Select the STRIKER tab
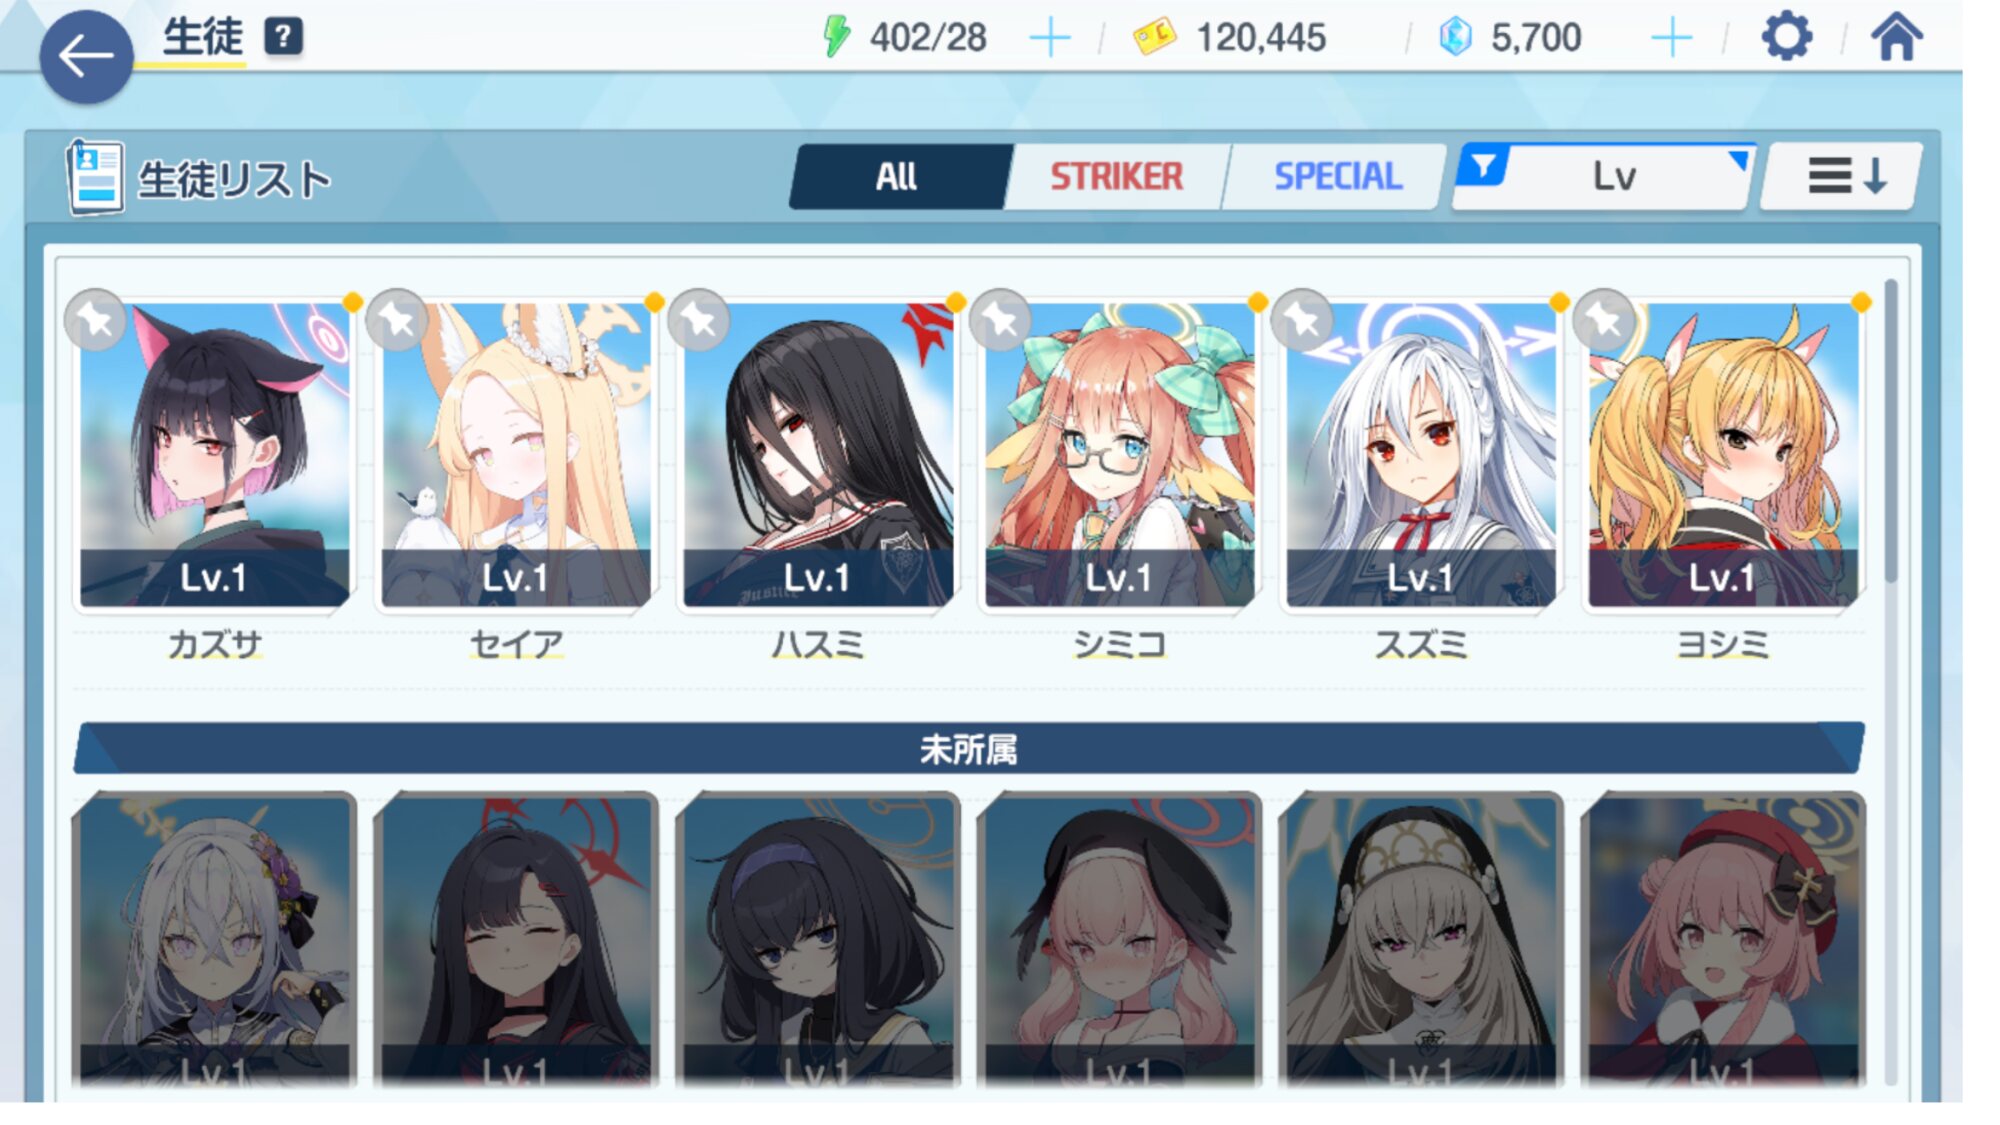The image size is (2000, 1125). coord(1116,177)
